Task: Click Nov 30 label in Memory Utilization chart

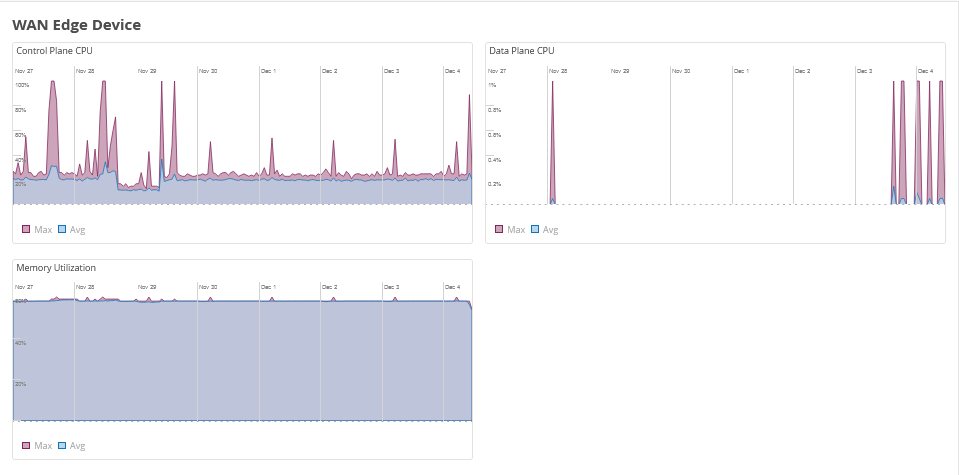Action: (x=208, y=287)
